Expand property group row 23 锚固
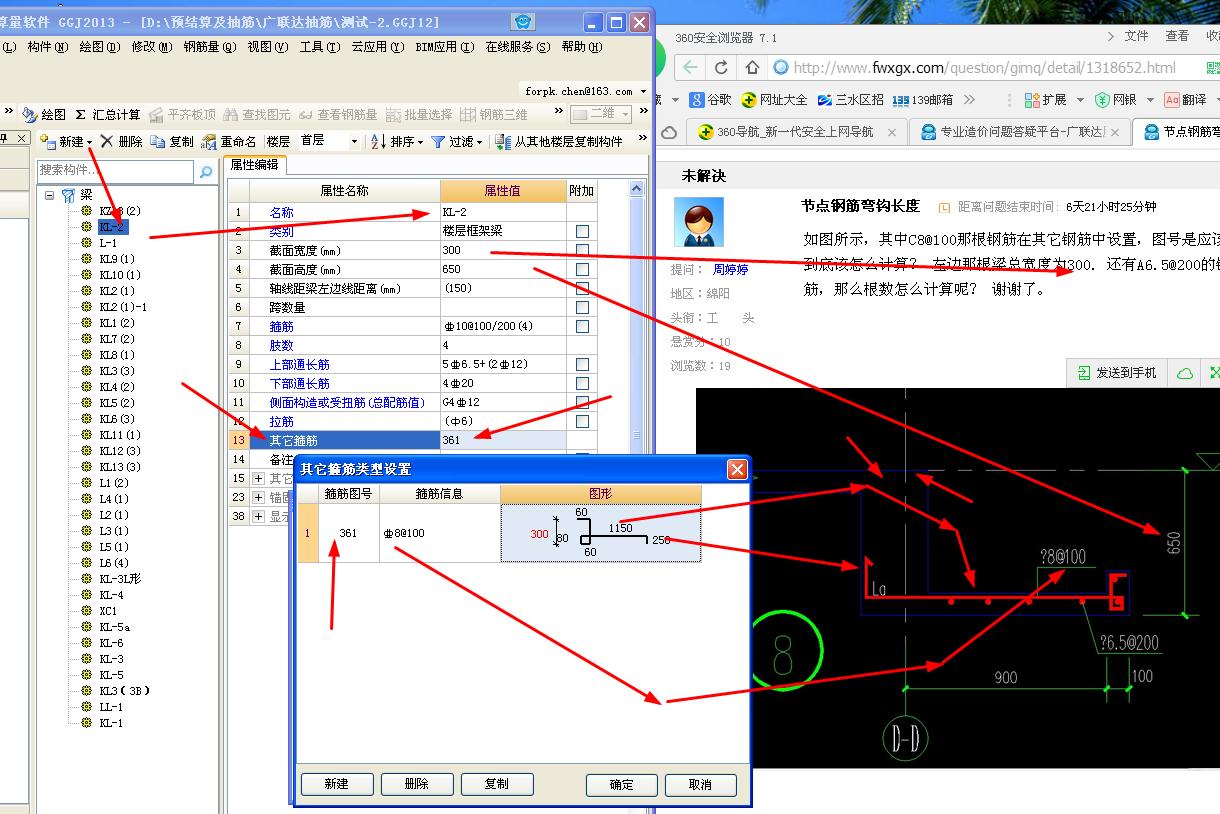This screenshot has height=814, width=1220. point(259,497)
